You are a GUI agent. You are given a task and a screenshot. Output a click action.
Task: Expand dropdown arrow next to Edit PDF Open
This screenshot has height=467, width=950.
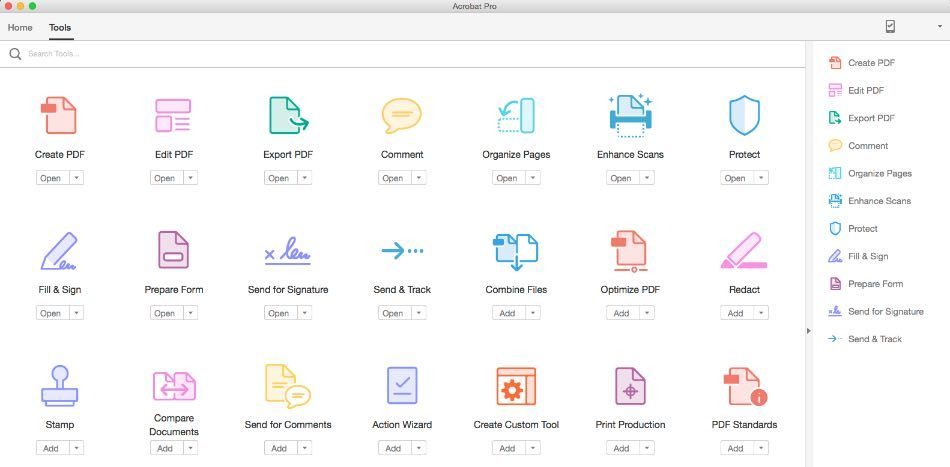point(191,178)
